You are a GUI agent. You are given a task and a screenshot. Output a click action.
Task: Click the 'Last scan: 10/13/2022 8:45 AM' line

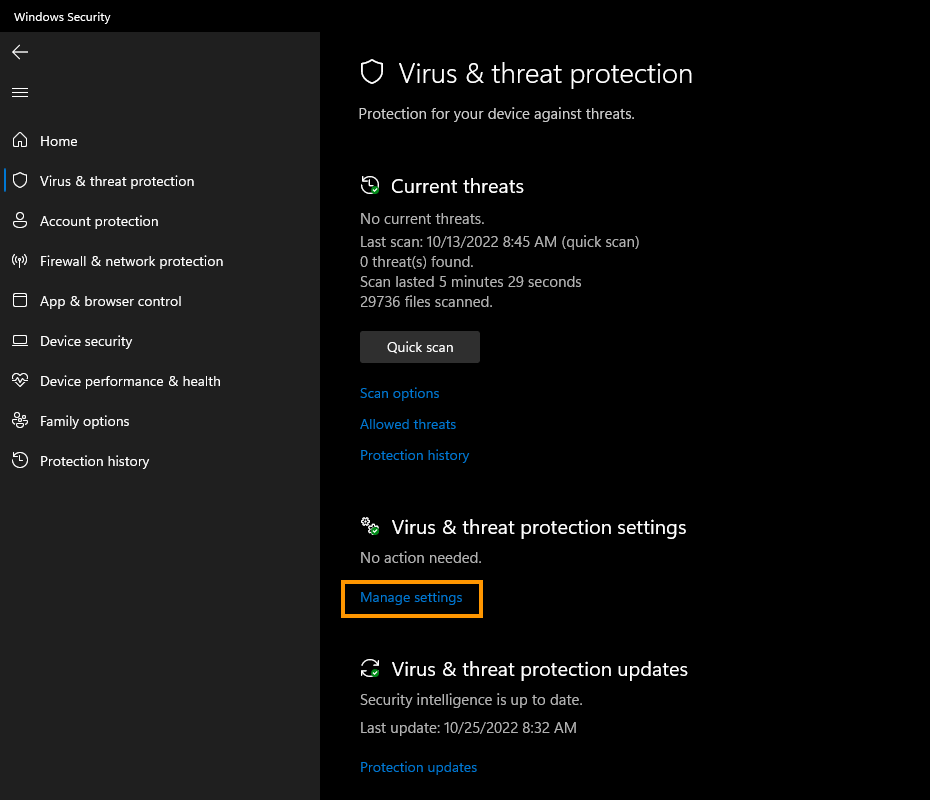[x=499, y=242]
